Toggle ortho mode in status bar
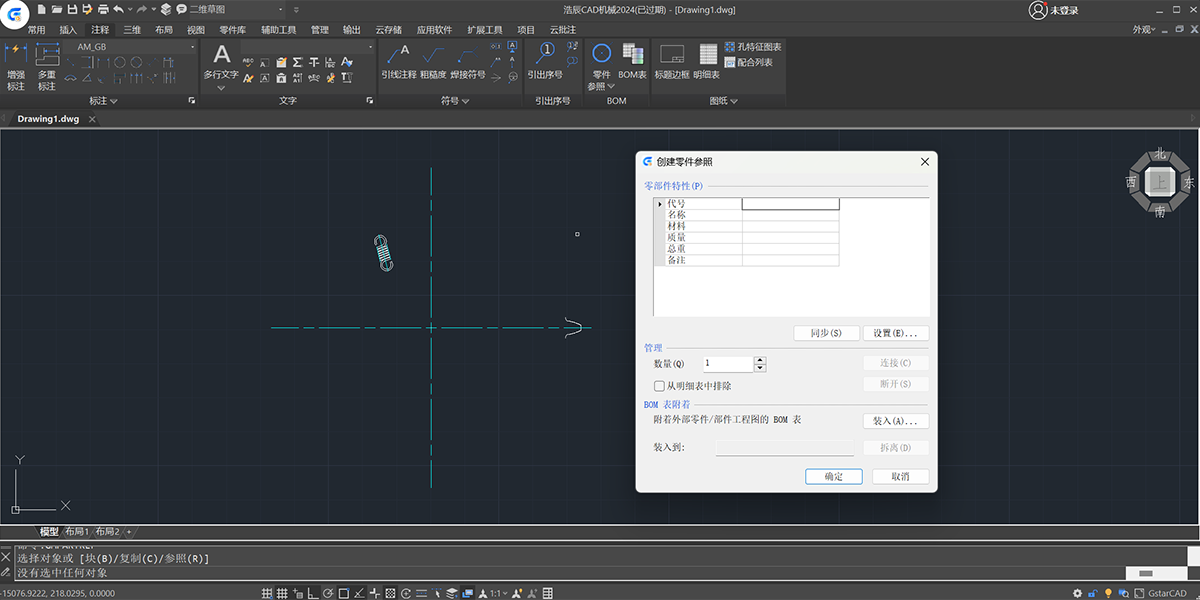Screen dimensions: 1200x600 click(x=313, y=593)
